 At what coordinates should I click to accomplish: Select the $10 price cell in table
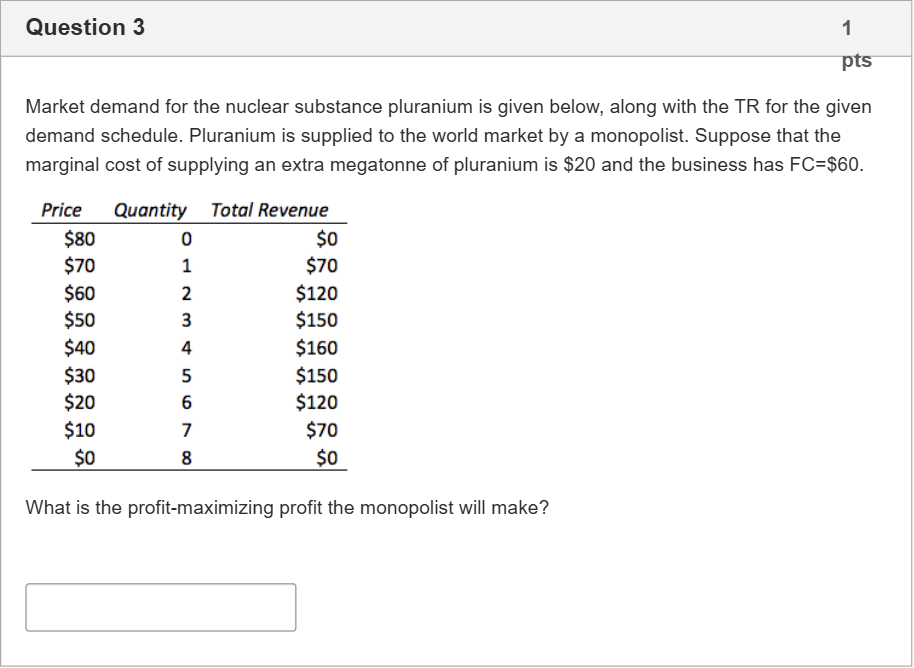[78, 430]
